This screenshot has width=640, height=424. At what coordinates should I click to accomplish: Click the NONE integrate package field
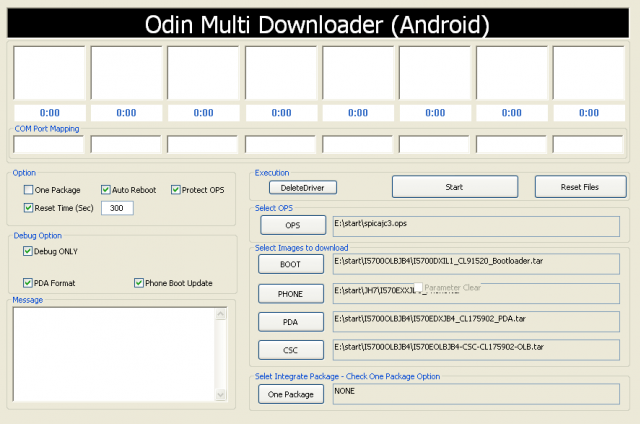click(476, 394)
